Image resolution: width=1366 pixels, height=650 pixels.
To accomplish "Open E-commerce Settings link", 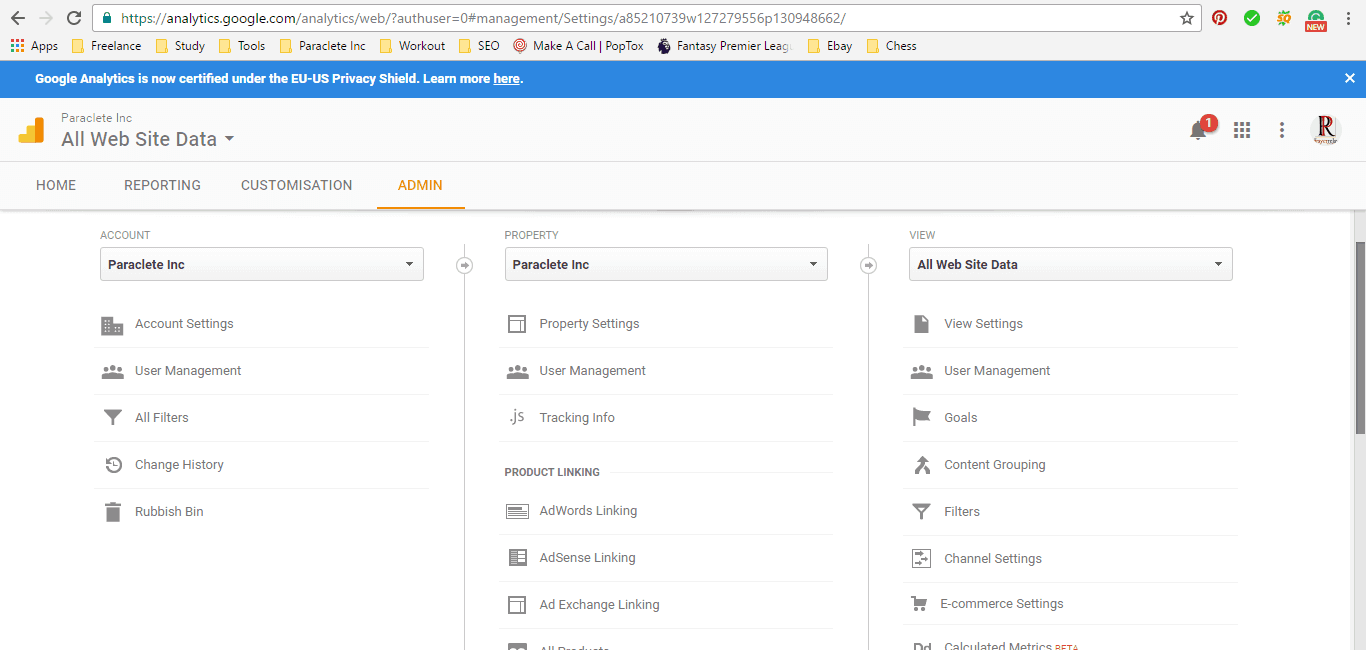I will tap(1002, 604).
